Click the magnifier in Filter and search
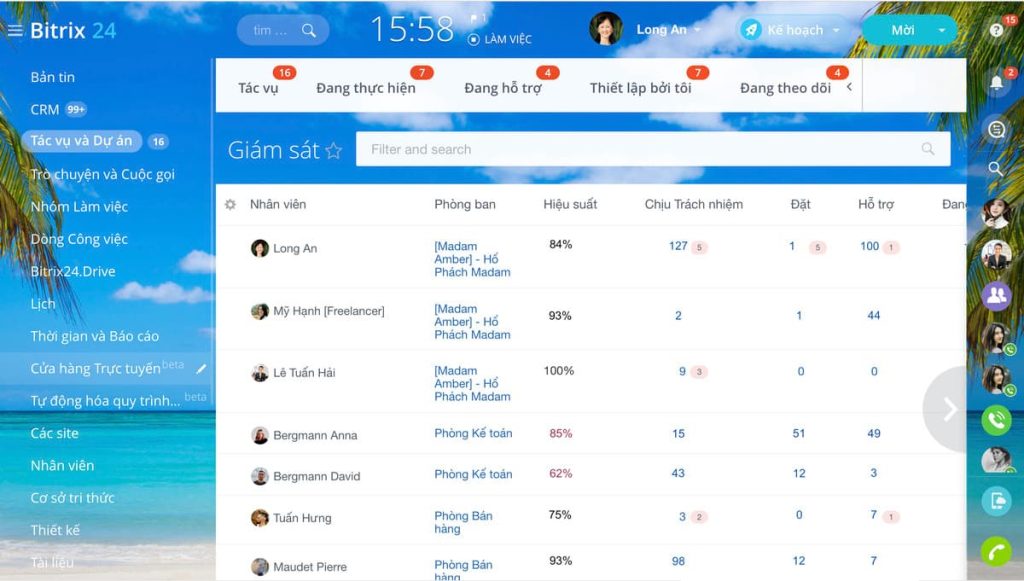Image resolution: width=1024 pixels, height=581 pixels. 927,149
